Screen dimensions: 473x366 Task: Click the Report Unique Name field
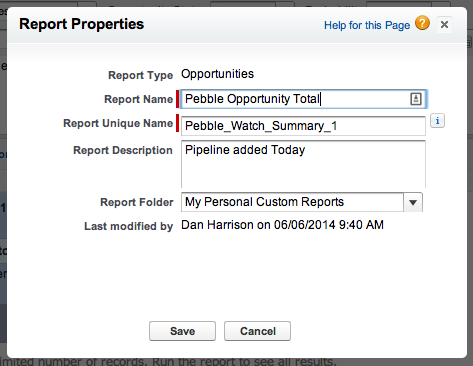(x=303, y=126)
